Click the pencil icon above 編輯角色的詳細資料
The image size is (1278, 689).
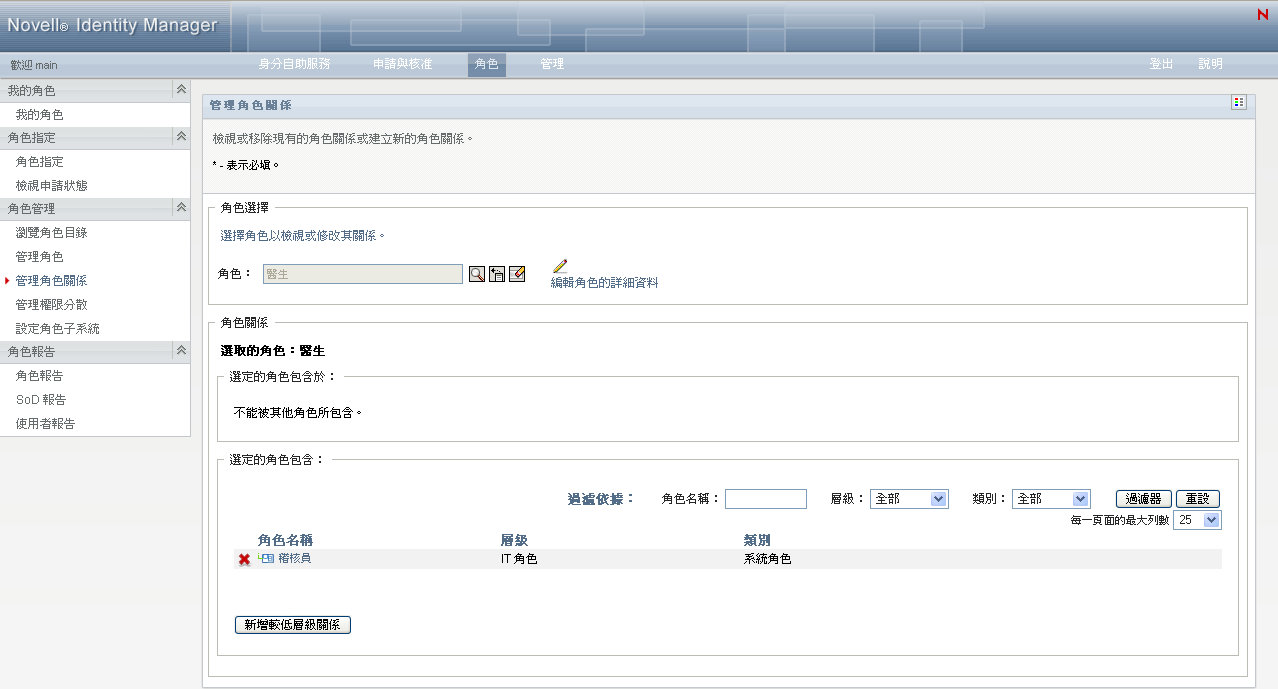(560, 266)
